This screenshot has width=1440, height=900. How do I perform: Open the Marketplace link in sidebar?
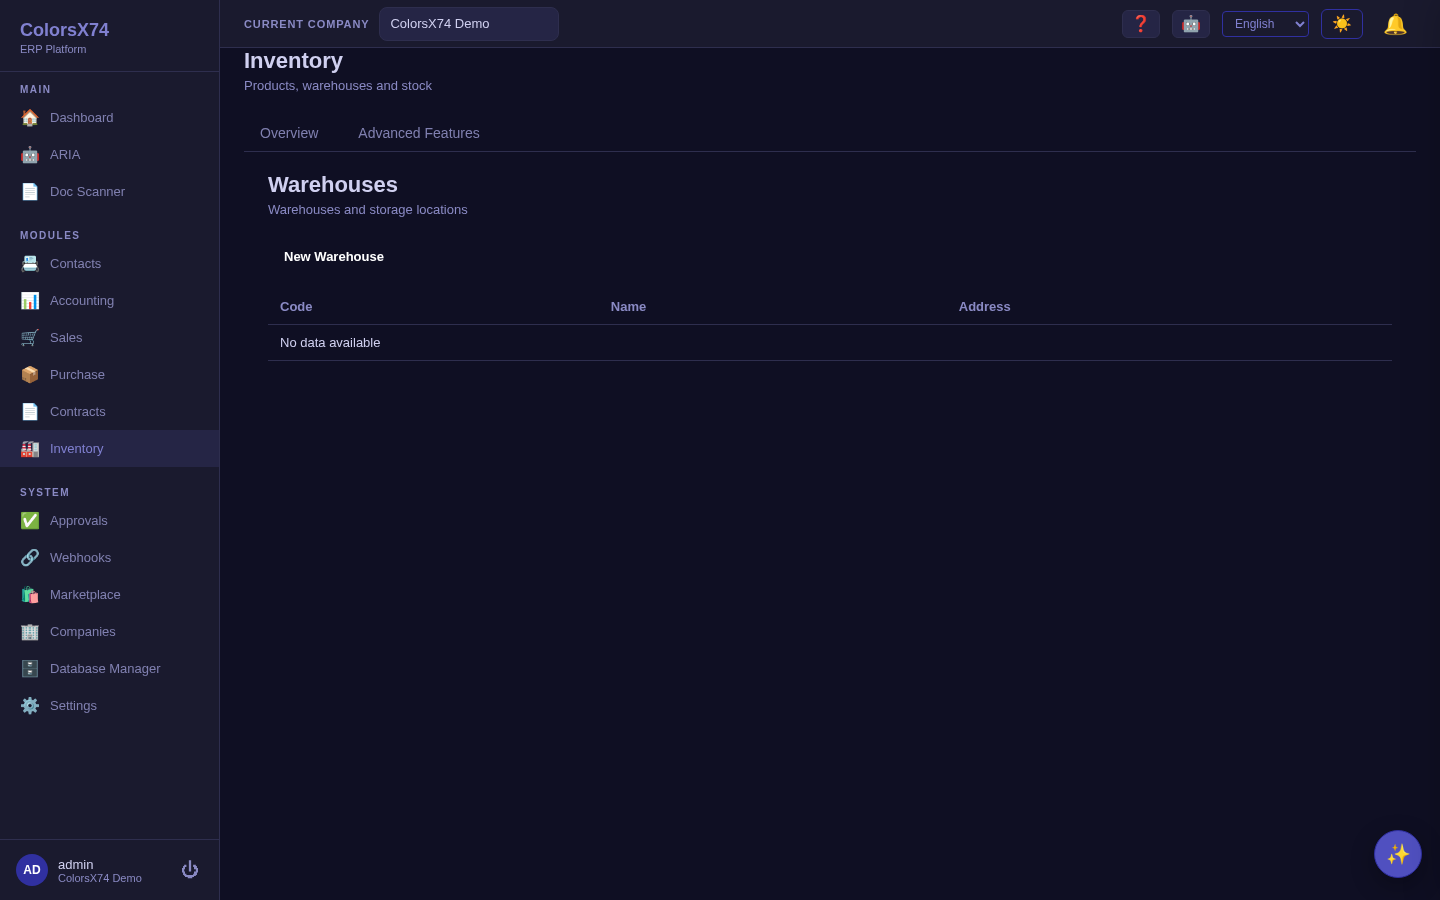tap(110, 595)
